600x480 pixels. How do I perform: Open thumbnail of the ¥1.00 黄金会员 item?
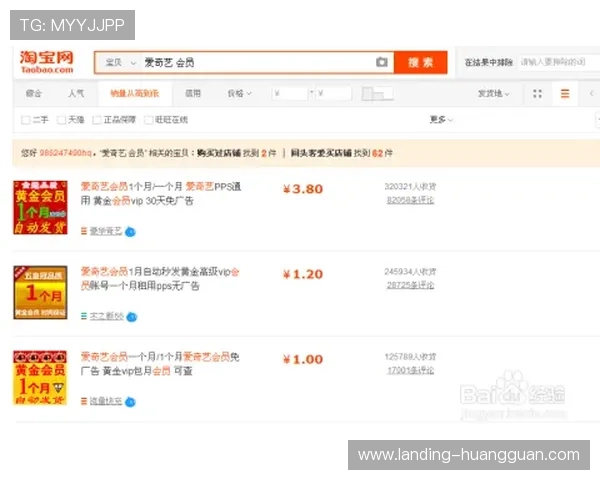pos(40,377)
